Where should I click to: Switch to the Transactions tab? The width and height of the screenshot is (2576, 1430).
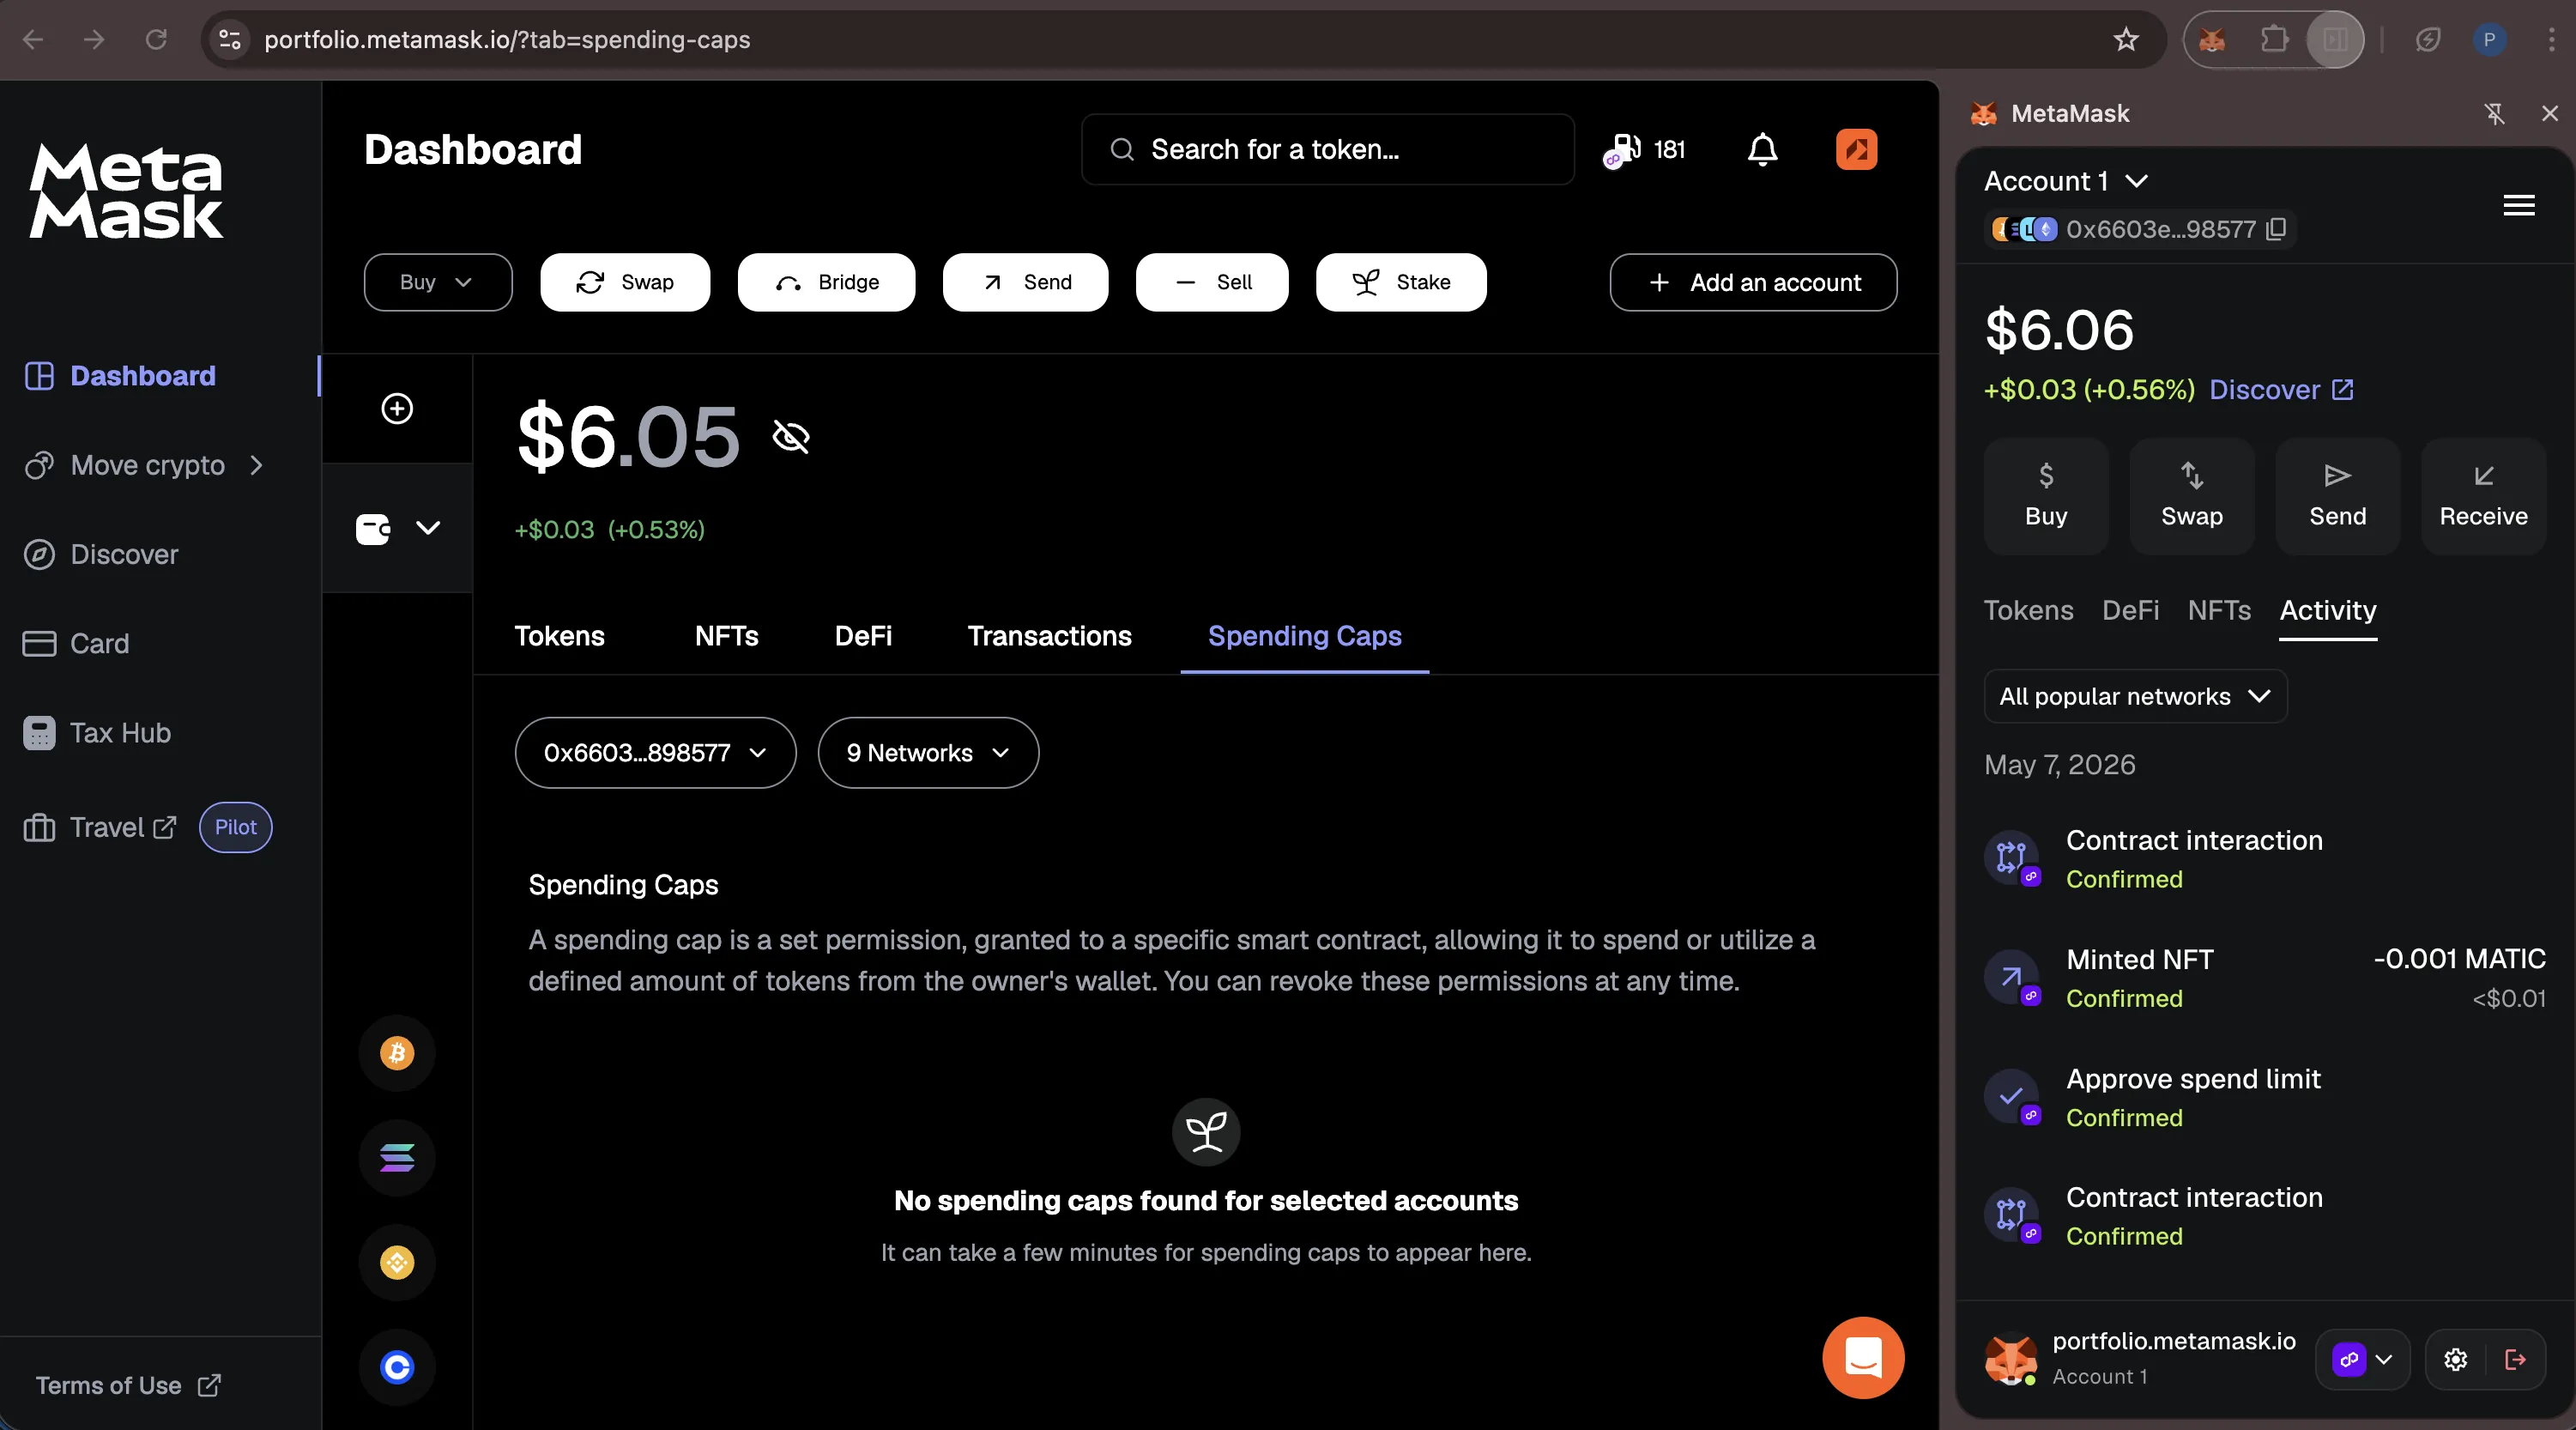click(1049, 637)
